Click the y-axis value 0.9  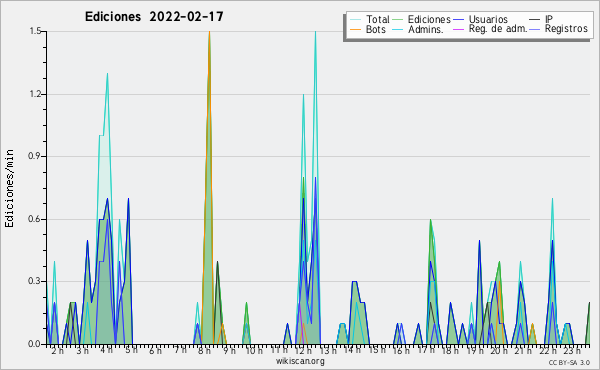click(35, 156)
